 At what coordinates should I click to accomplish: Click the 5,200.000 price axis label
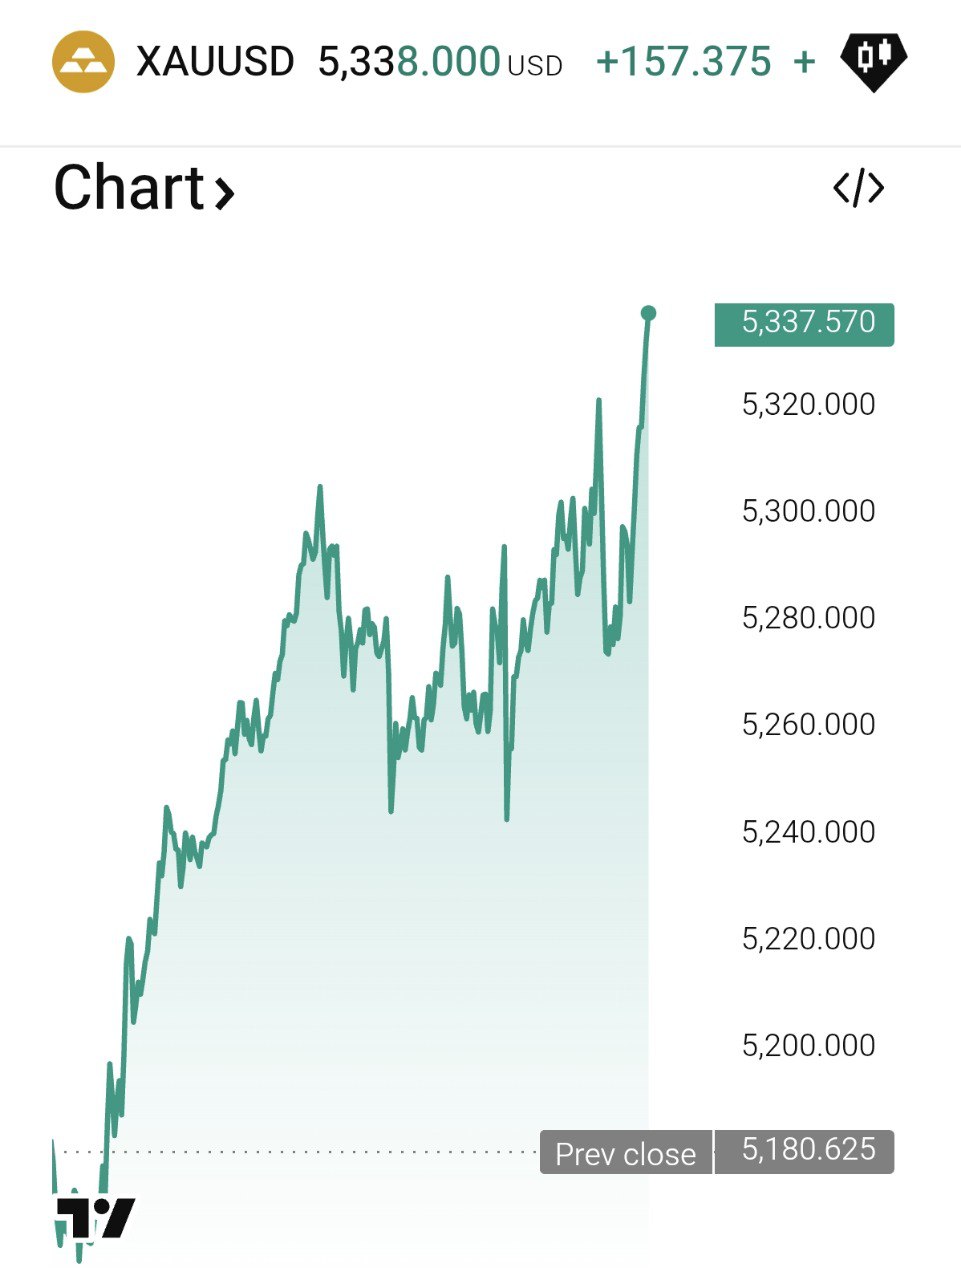click(x=808, y=1045)
